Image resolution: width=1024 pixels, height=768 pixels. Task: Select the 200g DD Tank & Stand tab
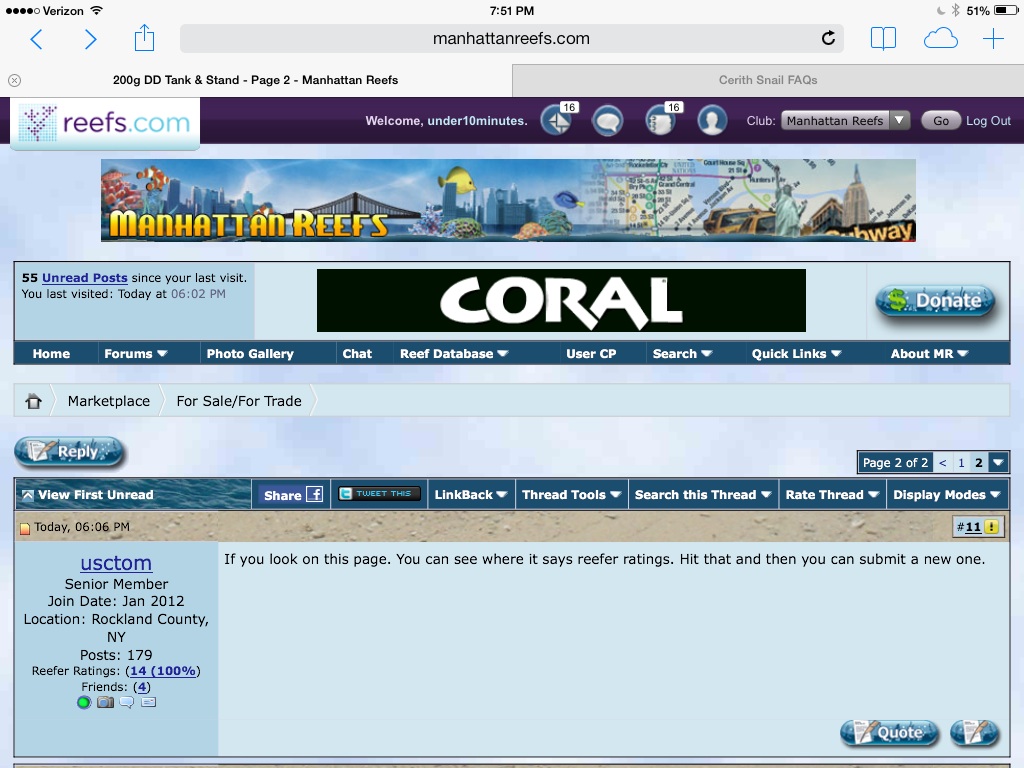coord(255,80)
